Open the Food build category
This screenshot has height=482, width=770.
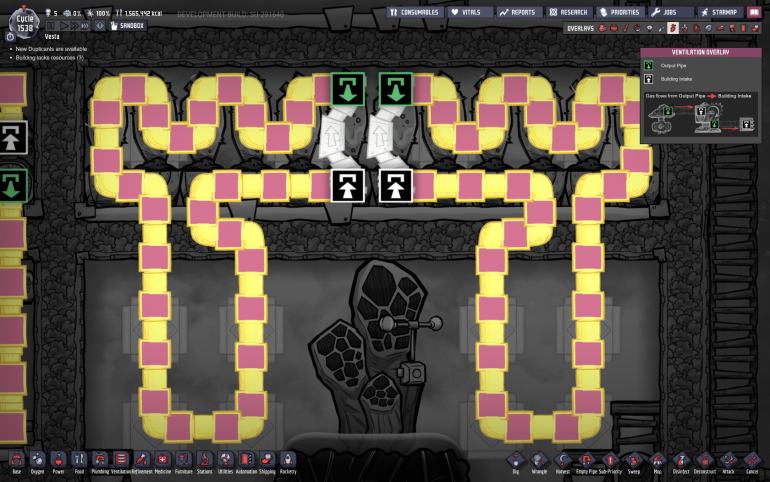pyautogui.click(x=79, y=463)
